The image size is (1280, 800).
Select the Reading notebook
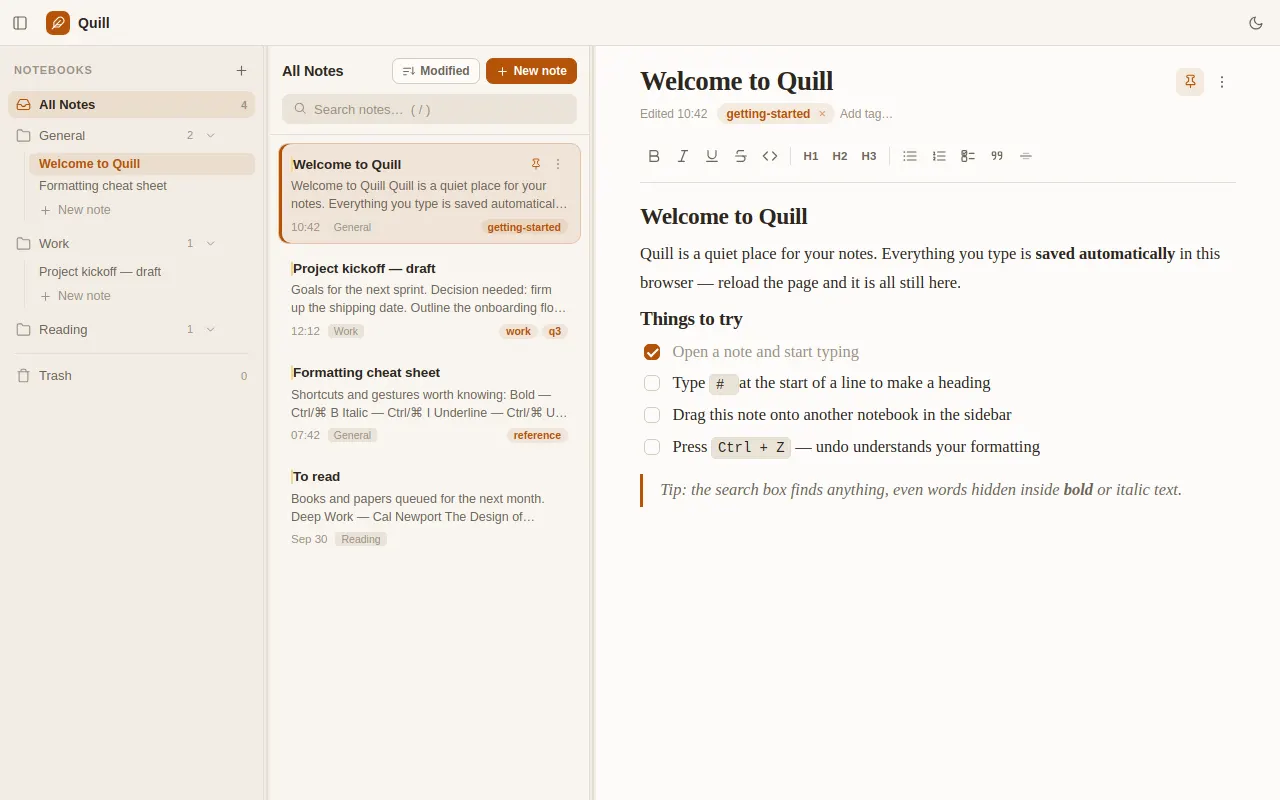tap(132, 329)
